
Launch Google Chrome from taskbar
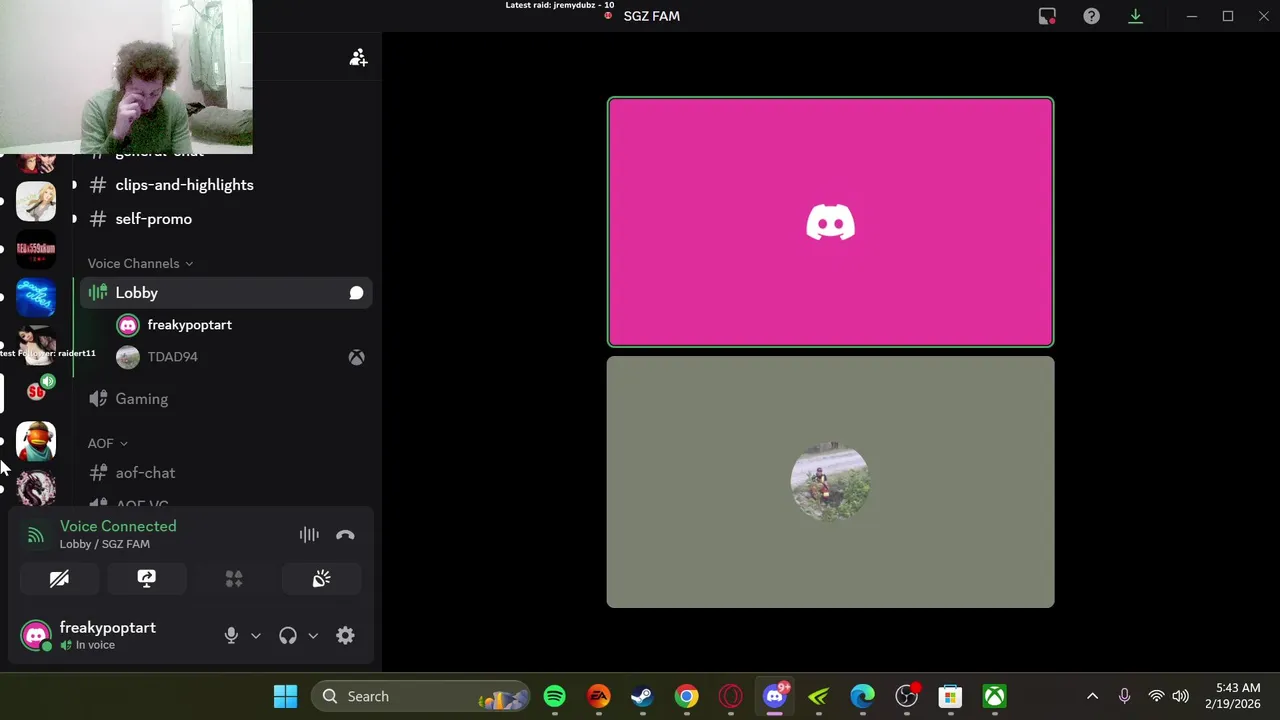click(x=686, y=696)
